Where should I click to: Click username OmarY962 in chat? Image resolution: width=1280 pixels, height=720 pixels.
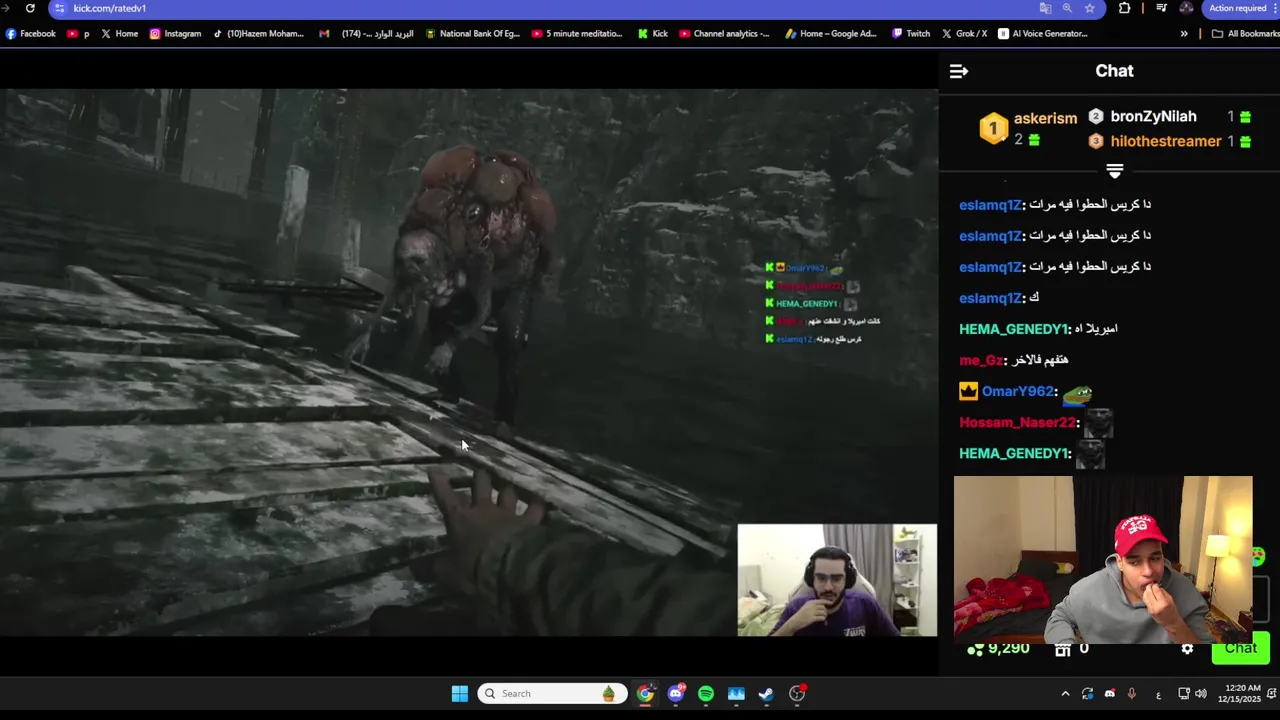tap(1018, 391)
